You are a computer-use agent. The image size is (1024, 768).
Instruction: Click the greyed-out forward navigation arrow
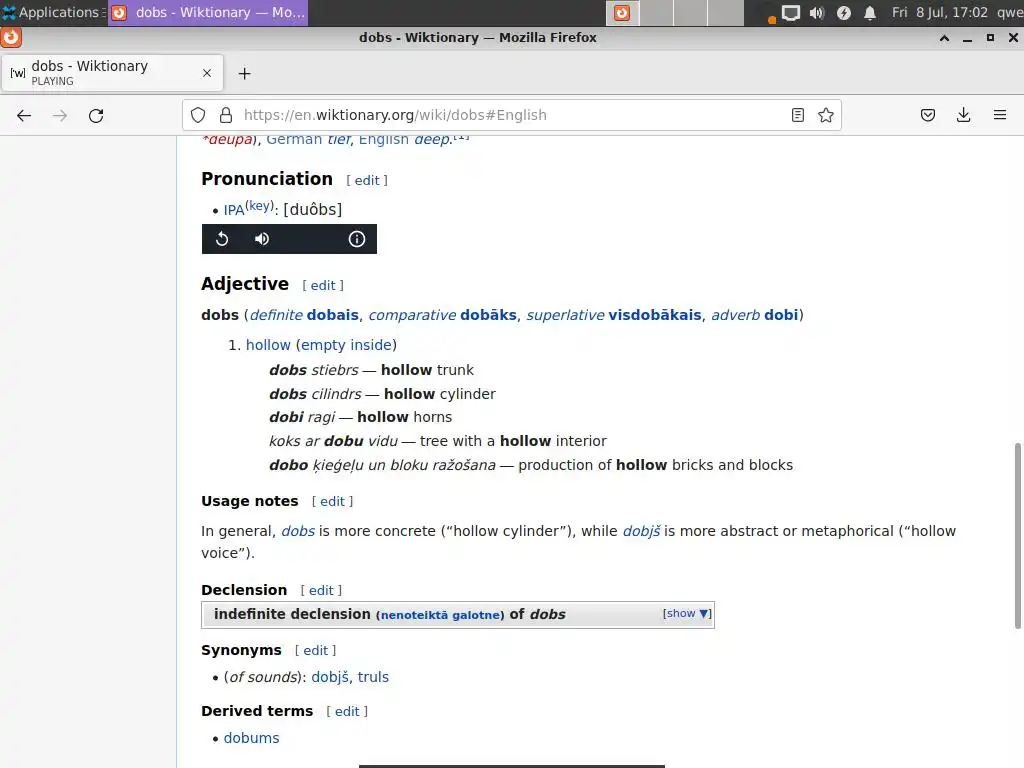click(x=59, y=116)
